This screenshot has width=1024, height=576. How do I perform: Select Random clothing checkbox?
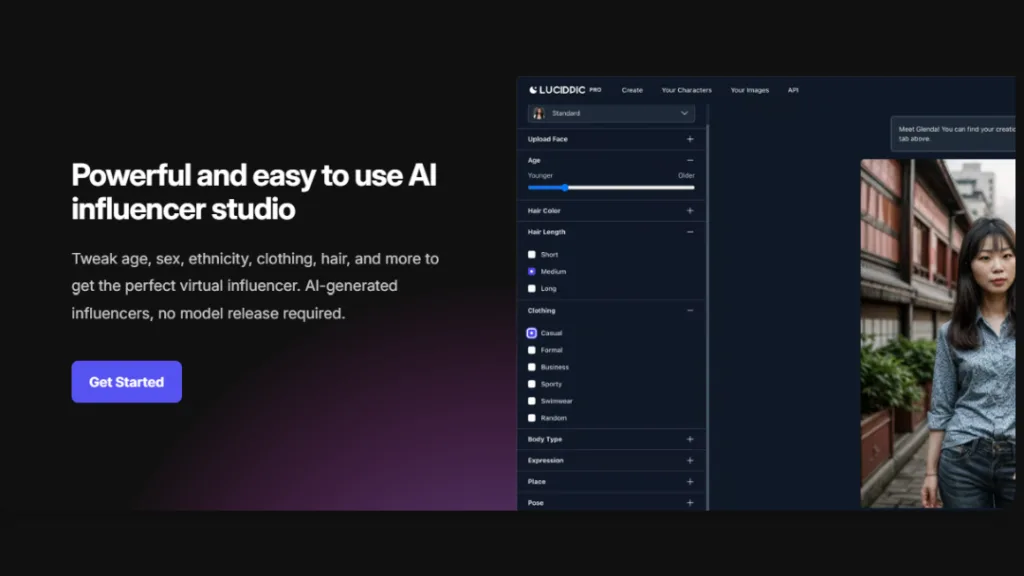pyautogui.click(x=532, y=418)
